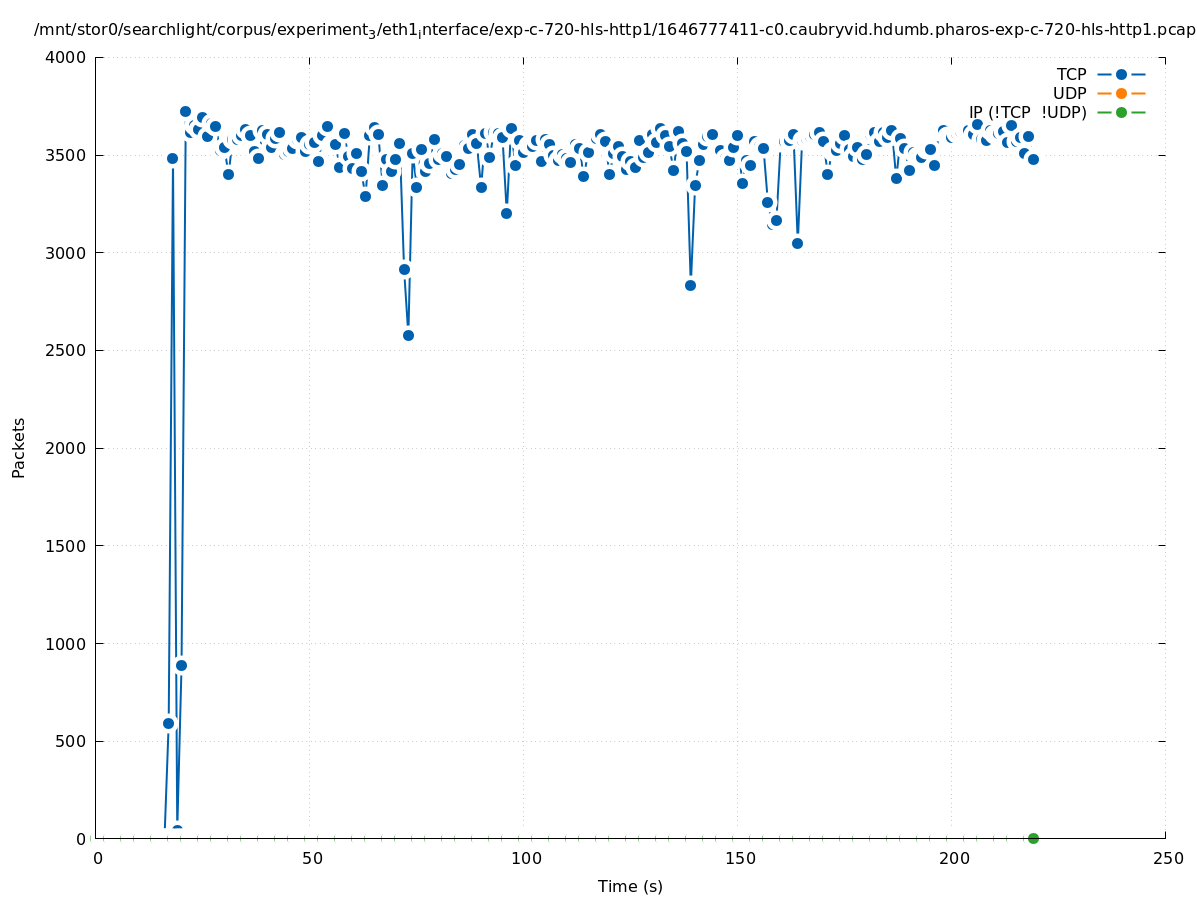Select the lowest TCP dip point near 2575 packets
This screenshot has height=900, width=1197.
[x=408, y=335]
